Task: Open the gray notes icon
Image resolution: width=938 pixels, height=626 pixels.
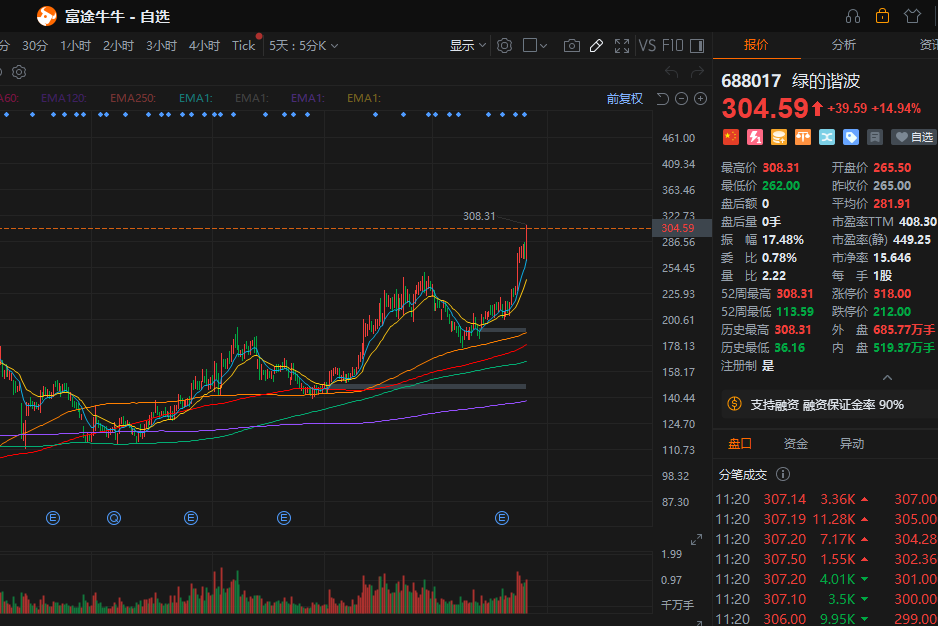Action: pyautogui.click(x=875, y=137)
